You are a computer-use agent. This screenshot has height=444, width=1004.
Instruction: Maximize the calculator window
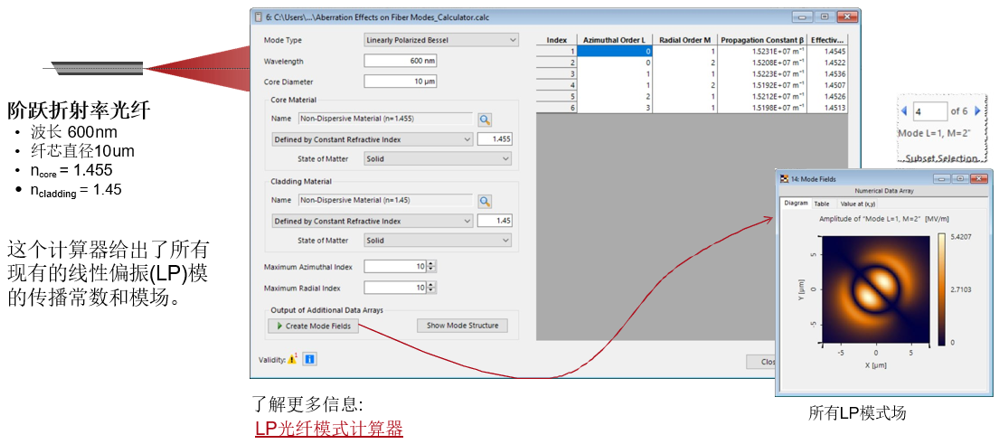(x=825, y=16)
